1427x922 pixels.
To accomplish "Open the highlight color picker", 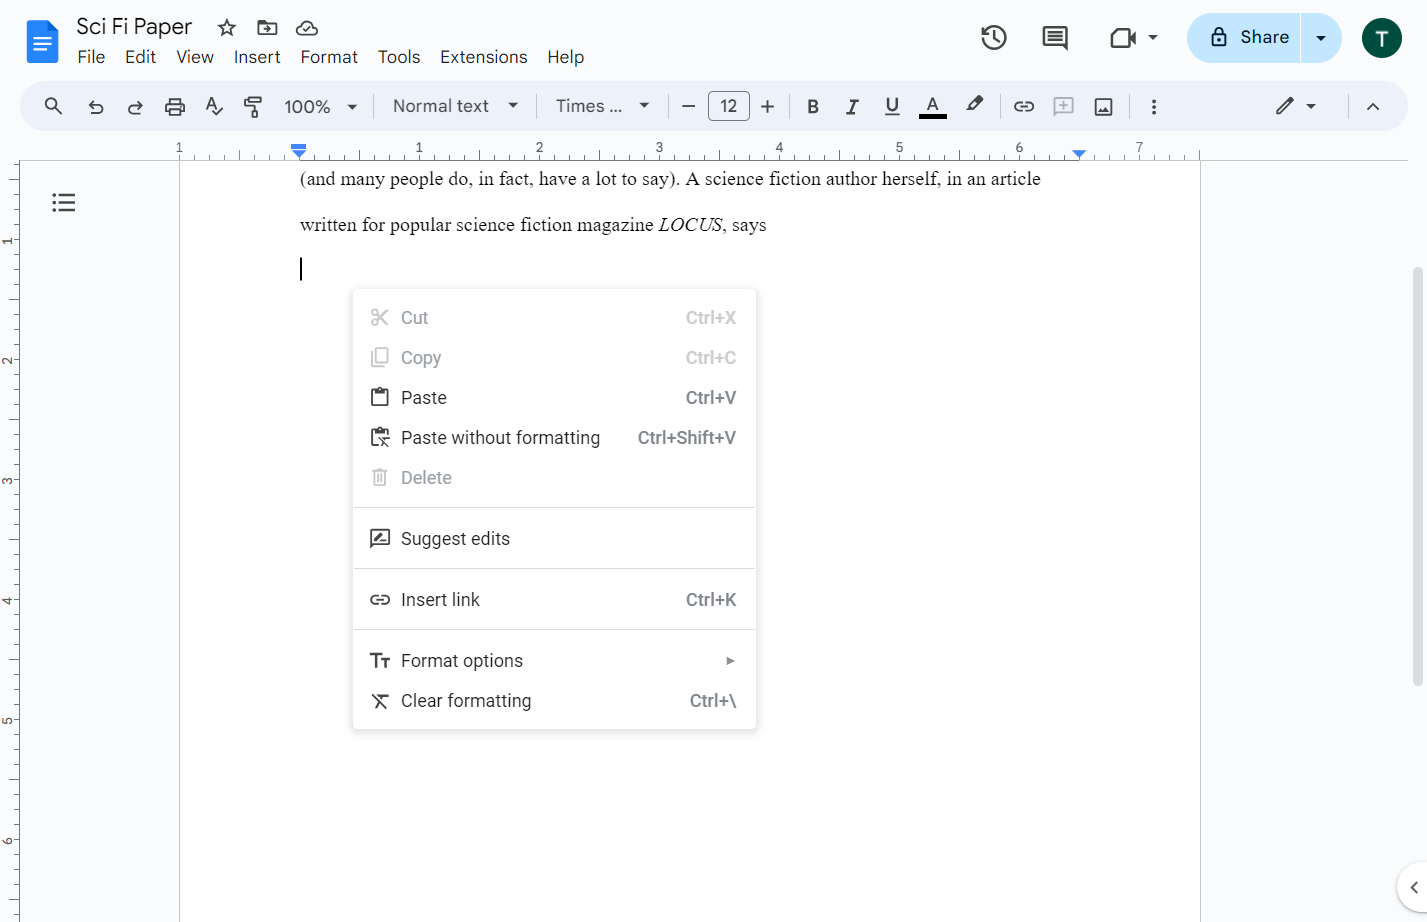I will 974,105.
